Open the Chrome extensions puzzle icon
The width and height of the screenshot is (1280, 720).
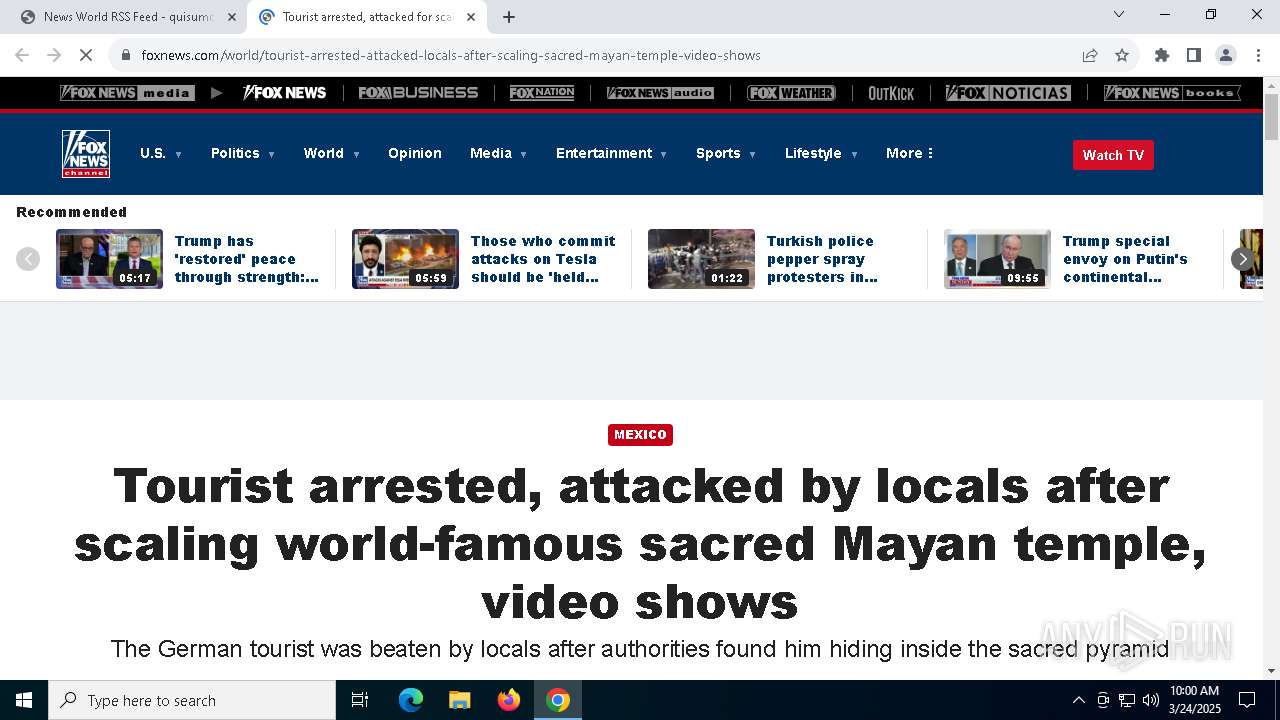(x=1162, y=55)
